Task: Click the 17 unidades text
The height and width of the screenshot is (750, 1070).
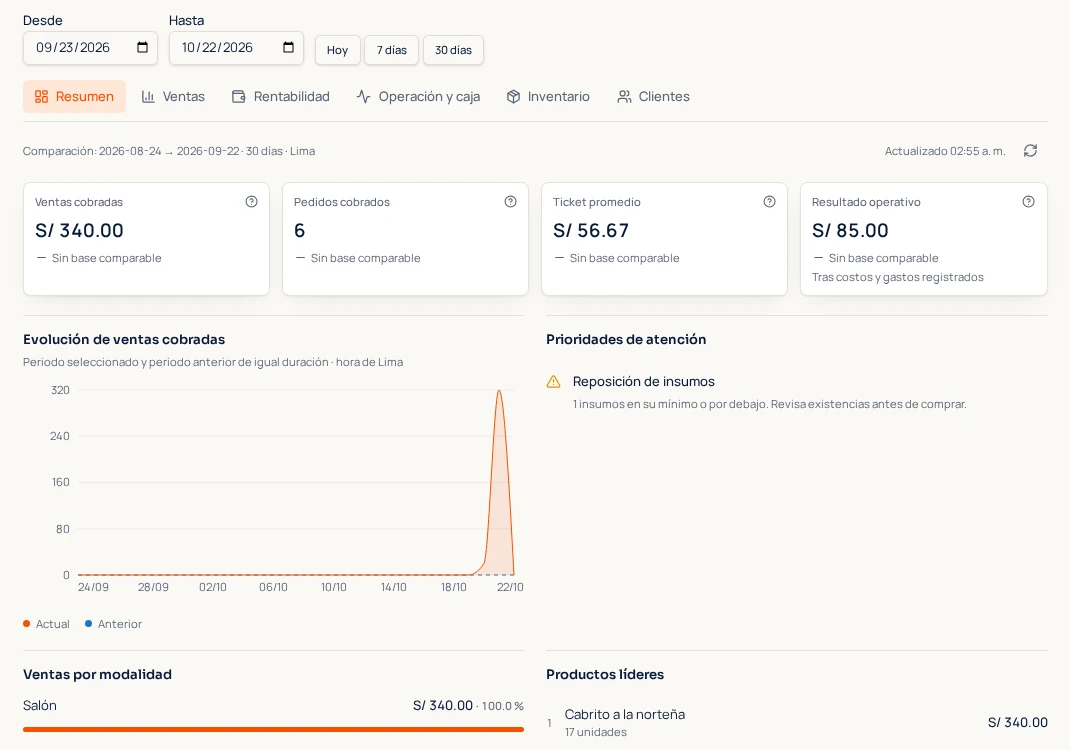Action: click(596, 732)
